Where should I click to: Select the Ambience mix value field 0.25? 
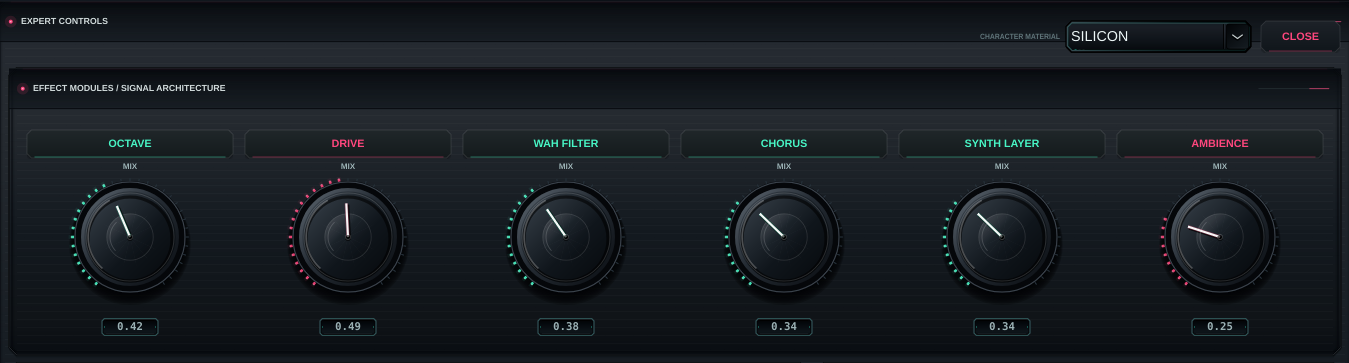point(1220,326)
